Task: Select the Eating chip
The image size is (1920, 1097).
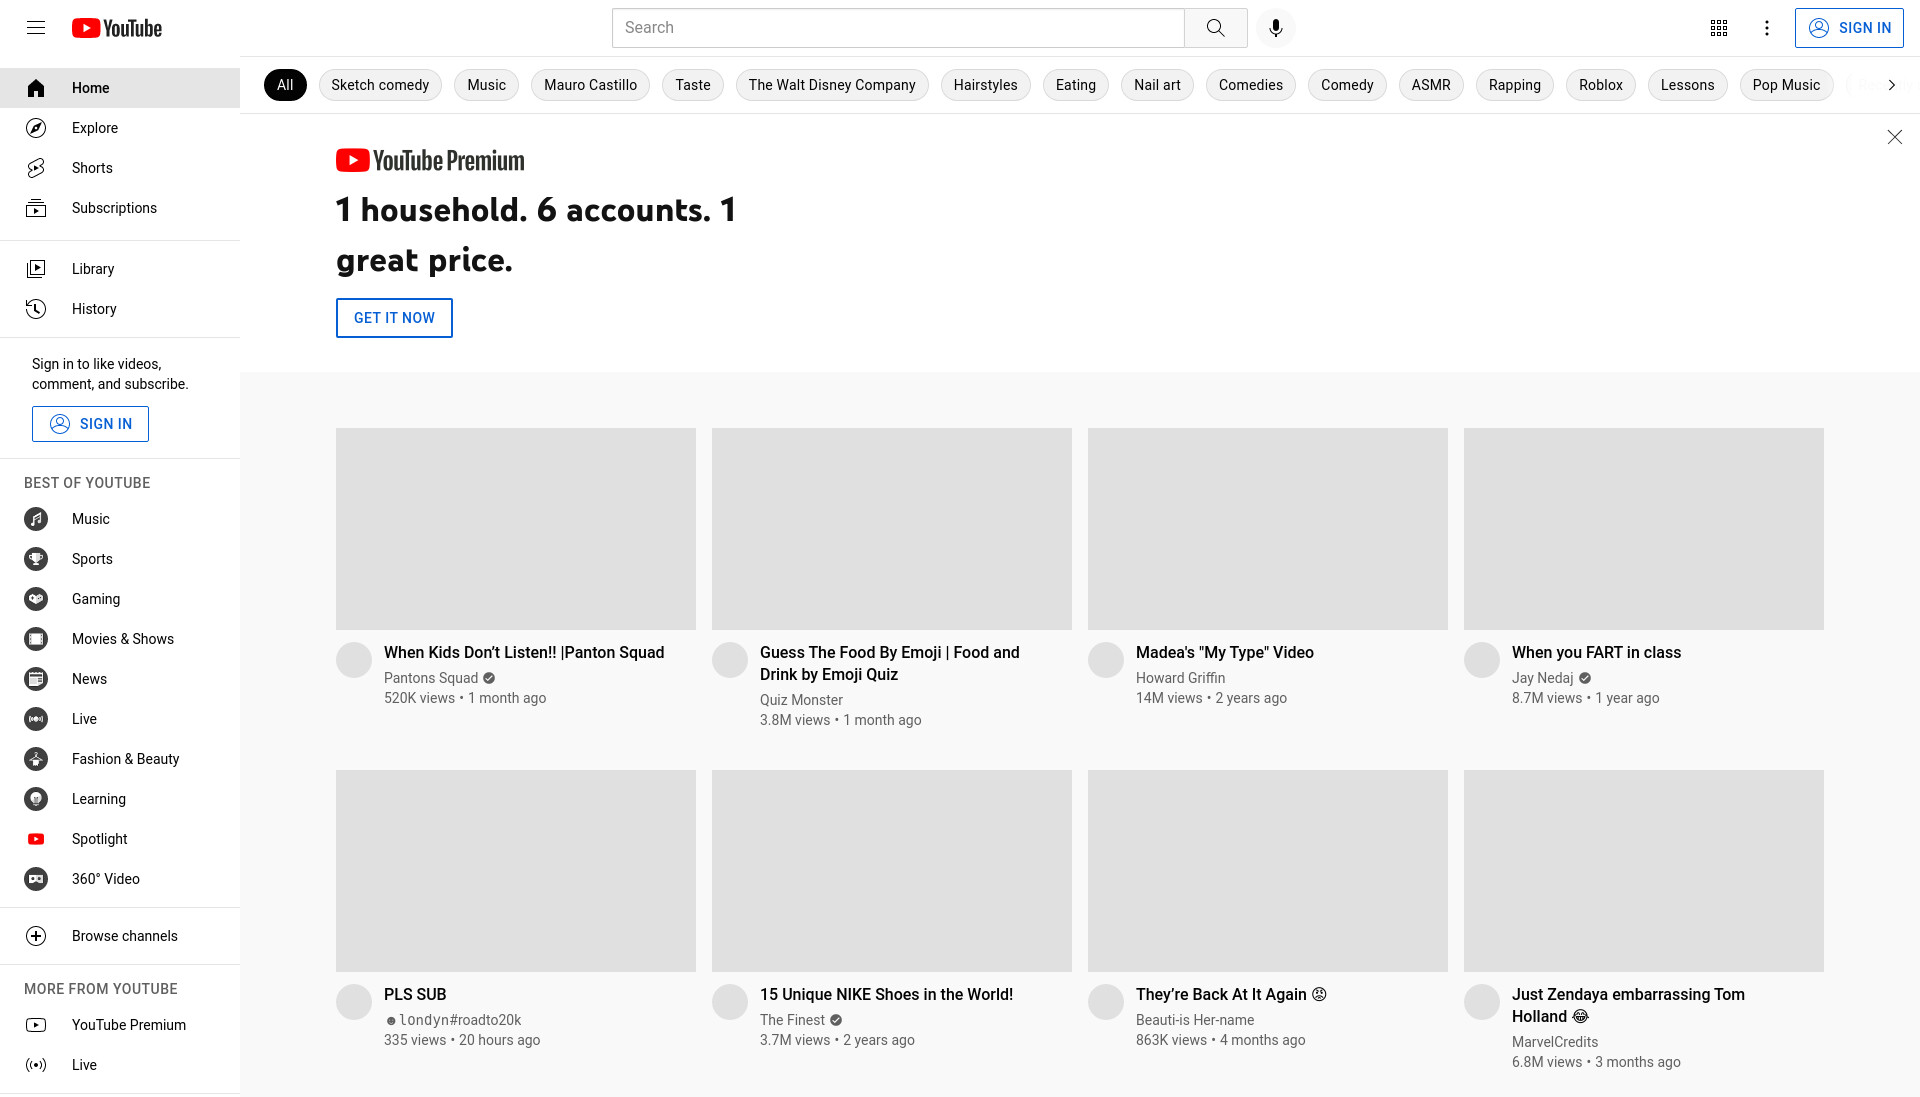Action: pyautogui.click(x=1076, y=85)
